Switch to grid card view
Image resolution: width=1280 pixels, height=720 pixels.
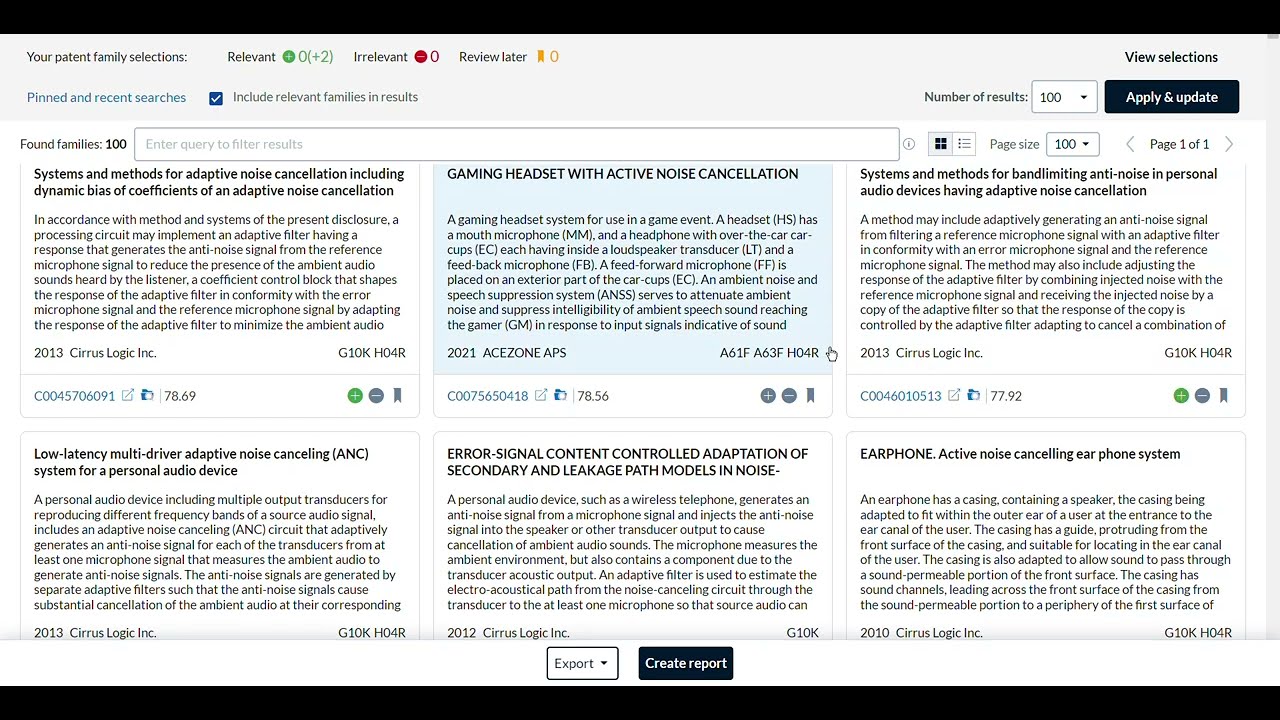941,144
